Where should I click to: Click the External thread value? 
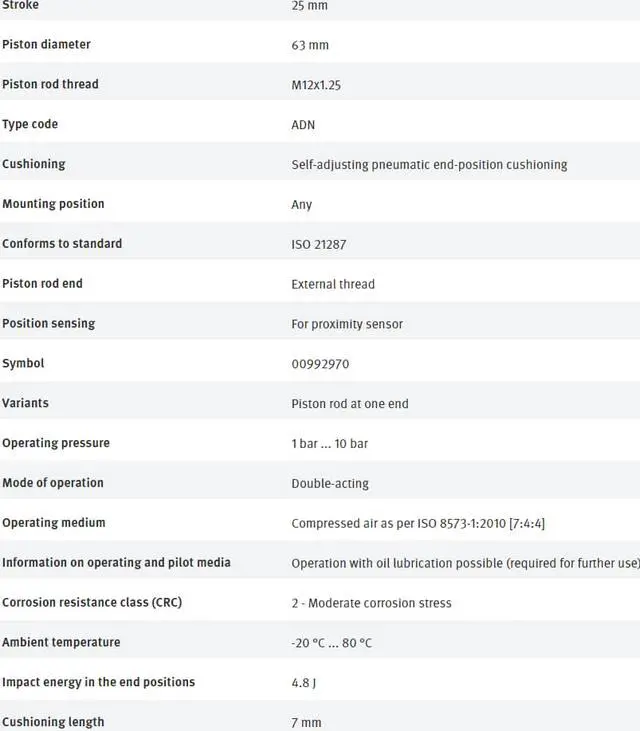click(x=333, y=284)
